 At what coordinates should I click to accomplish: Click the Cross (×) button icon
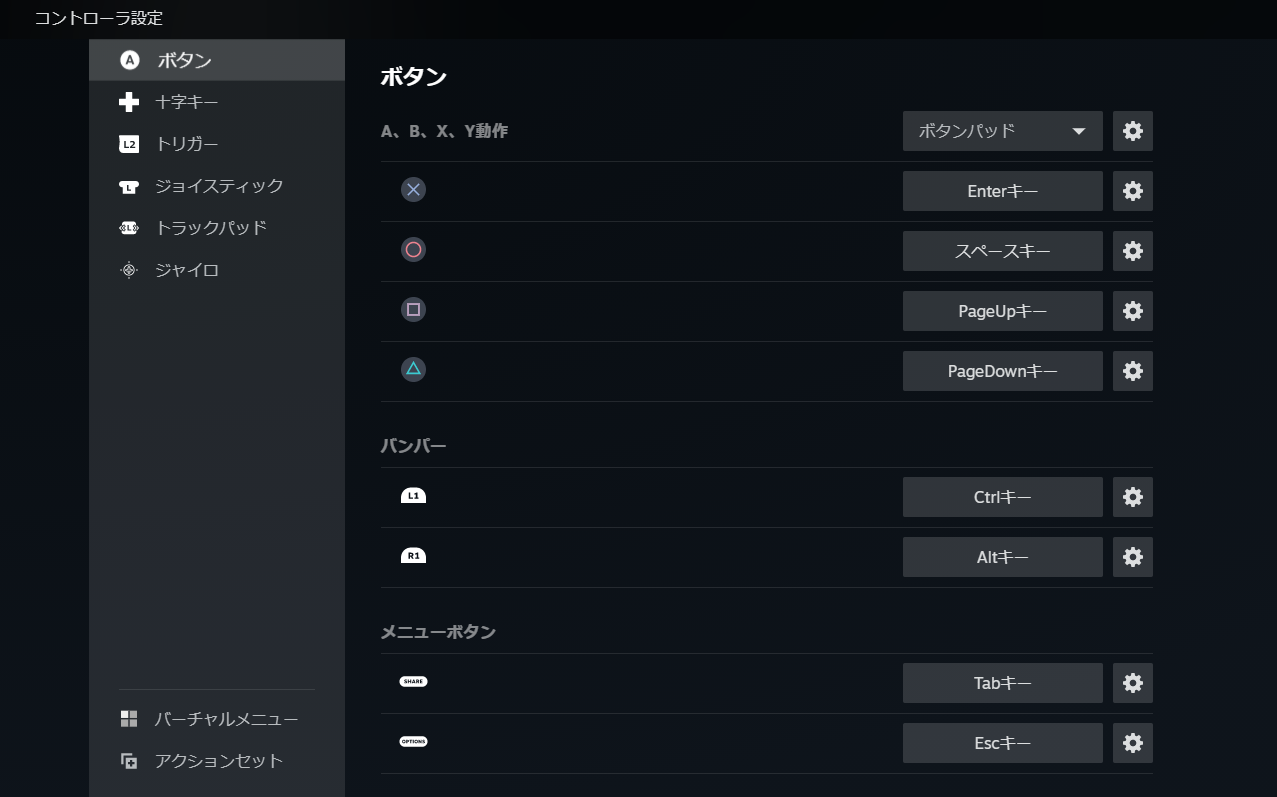click(x=413, y=189)
